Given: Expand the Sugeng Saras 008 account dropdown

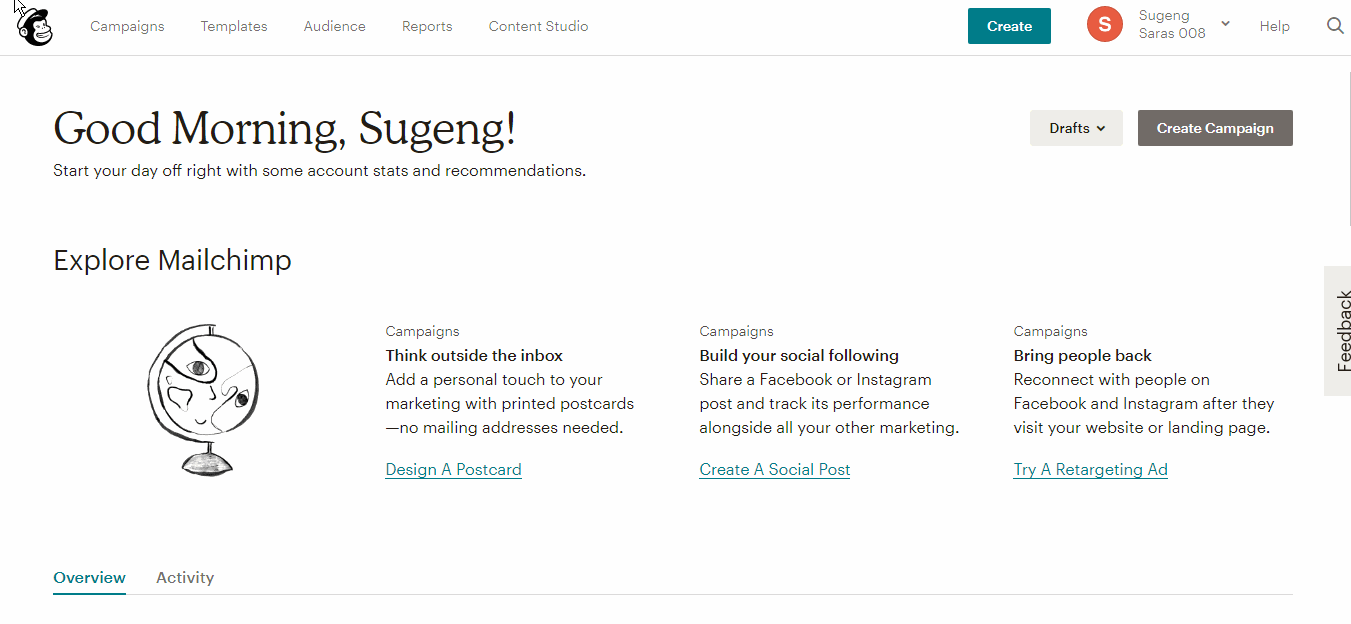Looking at the screenshot, I should click(1185, 25).
